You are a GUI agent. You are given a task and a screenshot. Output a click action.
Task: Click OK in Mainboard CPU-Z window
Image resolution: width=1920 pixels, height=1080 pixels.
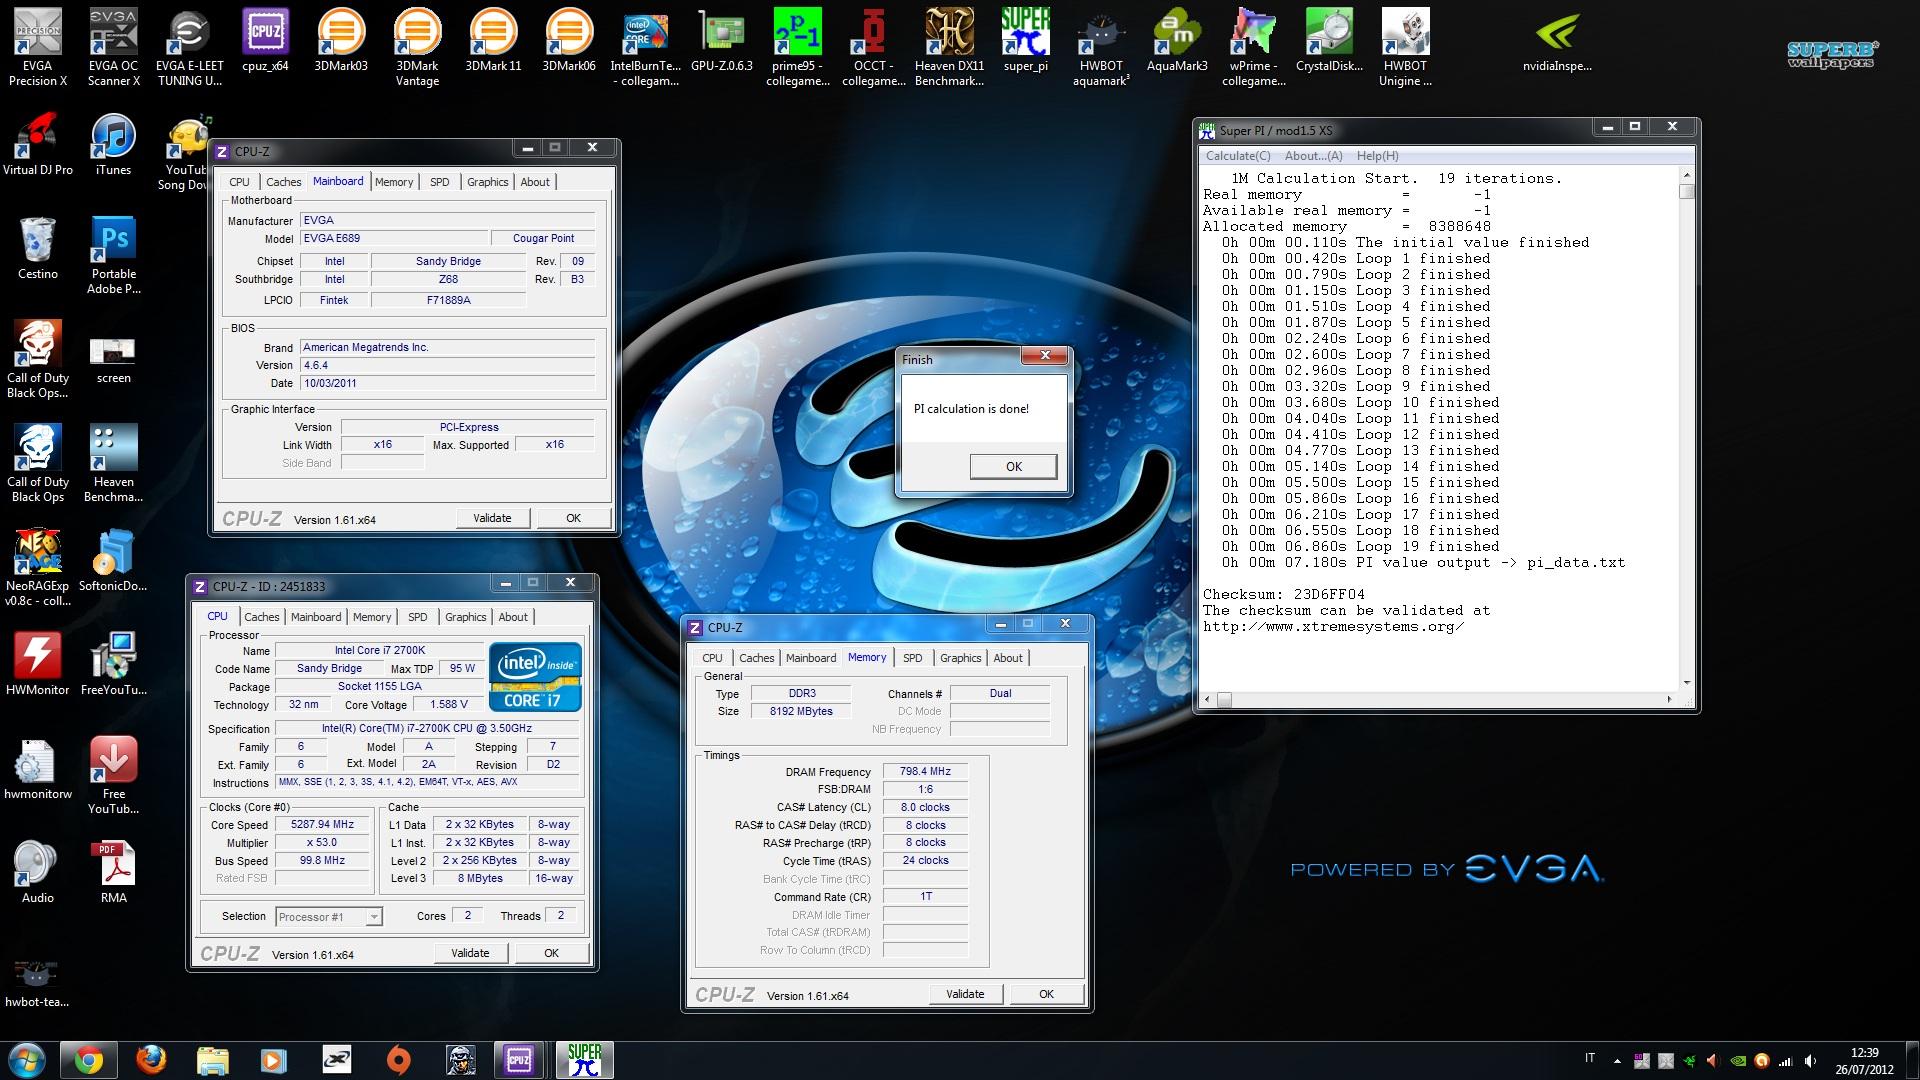click(x=573, y=518)
